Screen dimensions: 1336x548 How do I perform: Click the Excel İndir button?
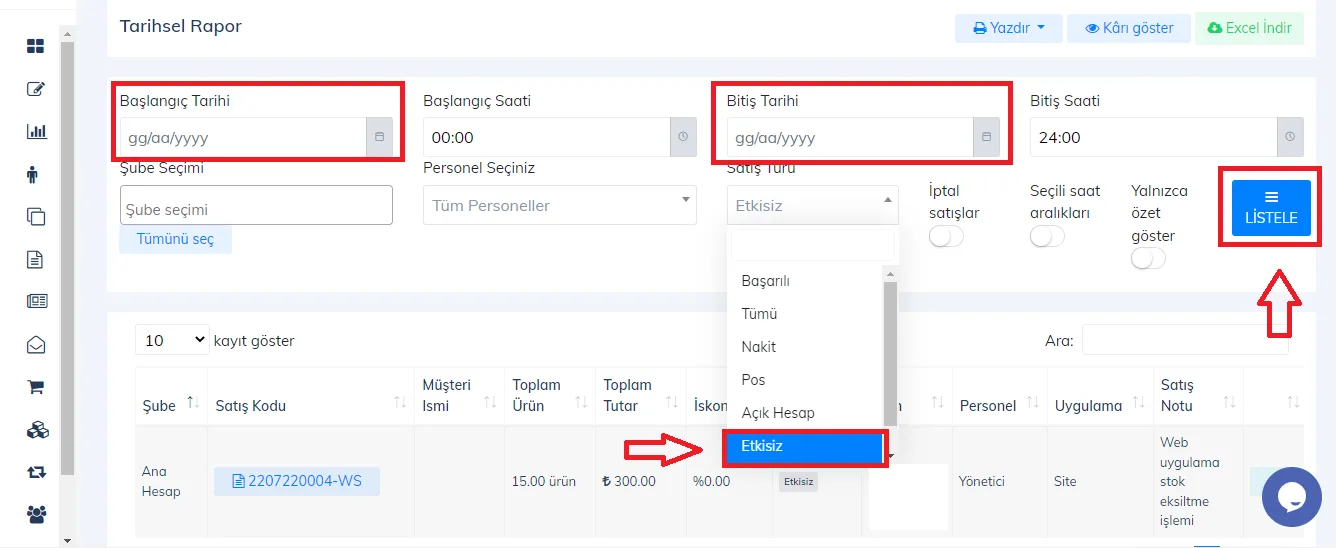click(x=1249, y=28)
